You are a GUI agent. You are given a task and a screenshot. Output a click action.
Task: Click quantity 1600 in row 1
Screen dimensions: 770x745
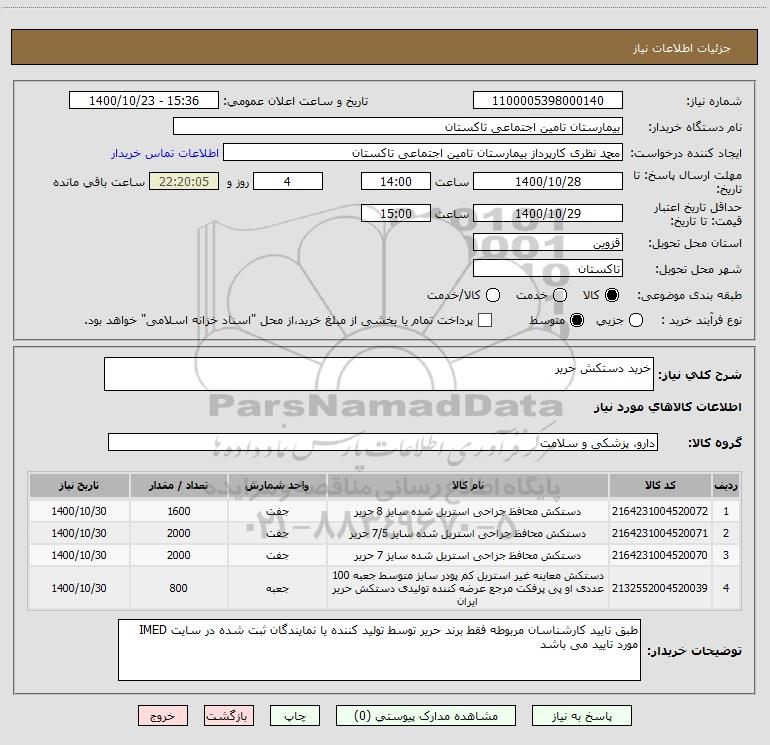tap(178, 511)
